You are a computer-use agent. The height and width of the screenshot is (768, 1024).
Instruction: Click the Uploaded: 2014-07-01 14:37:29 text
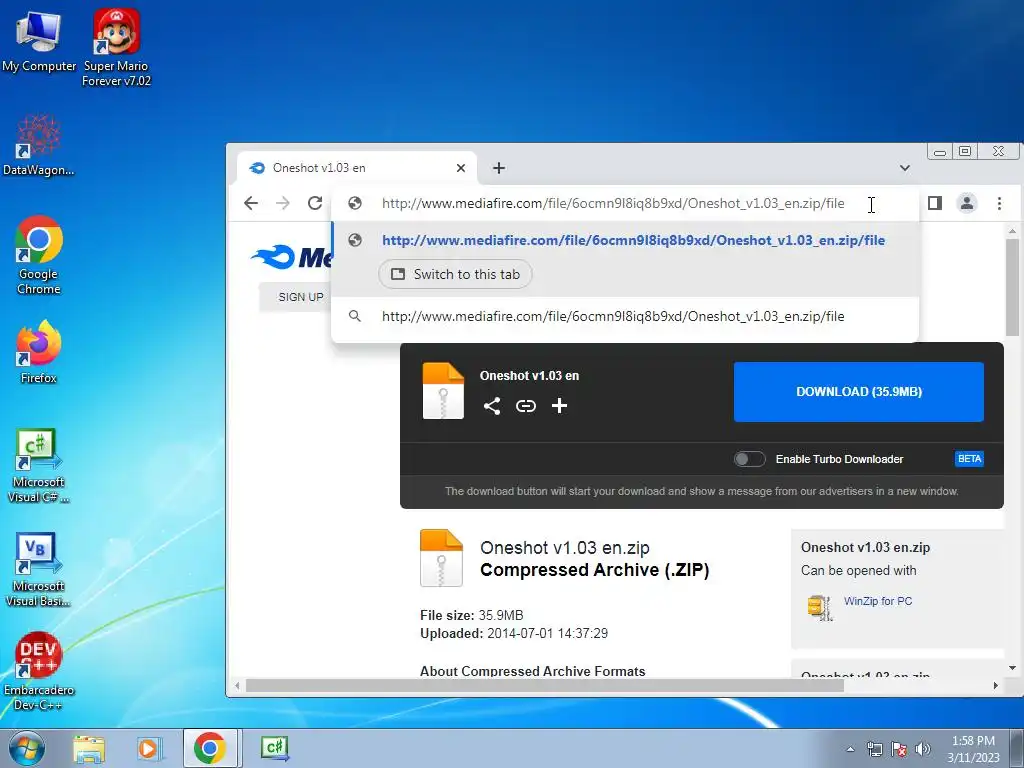tap(514, 633)
